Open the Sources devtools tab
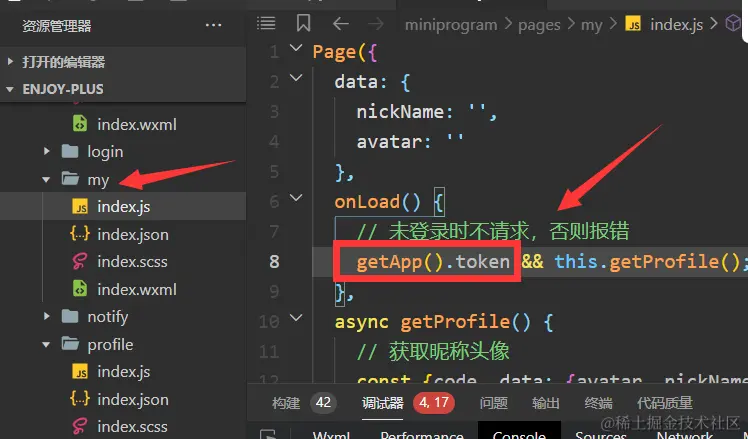 click(x=601, y=434)
